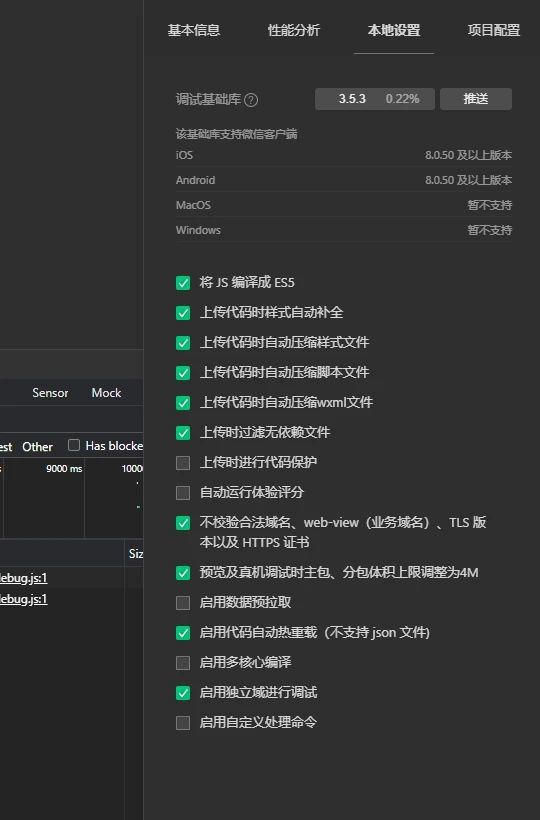Toggle 上传代码时自动压缩脚本文件 checkbox

(x=183, y=373)
